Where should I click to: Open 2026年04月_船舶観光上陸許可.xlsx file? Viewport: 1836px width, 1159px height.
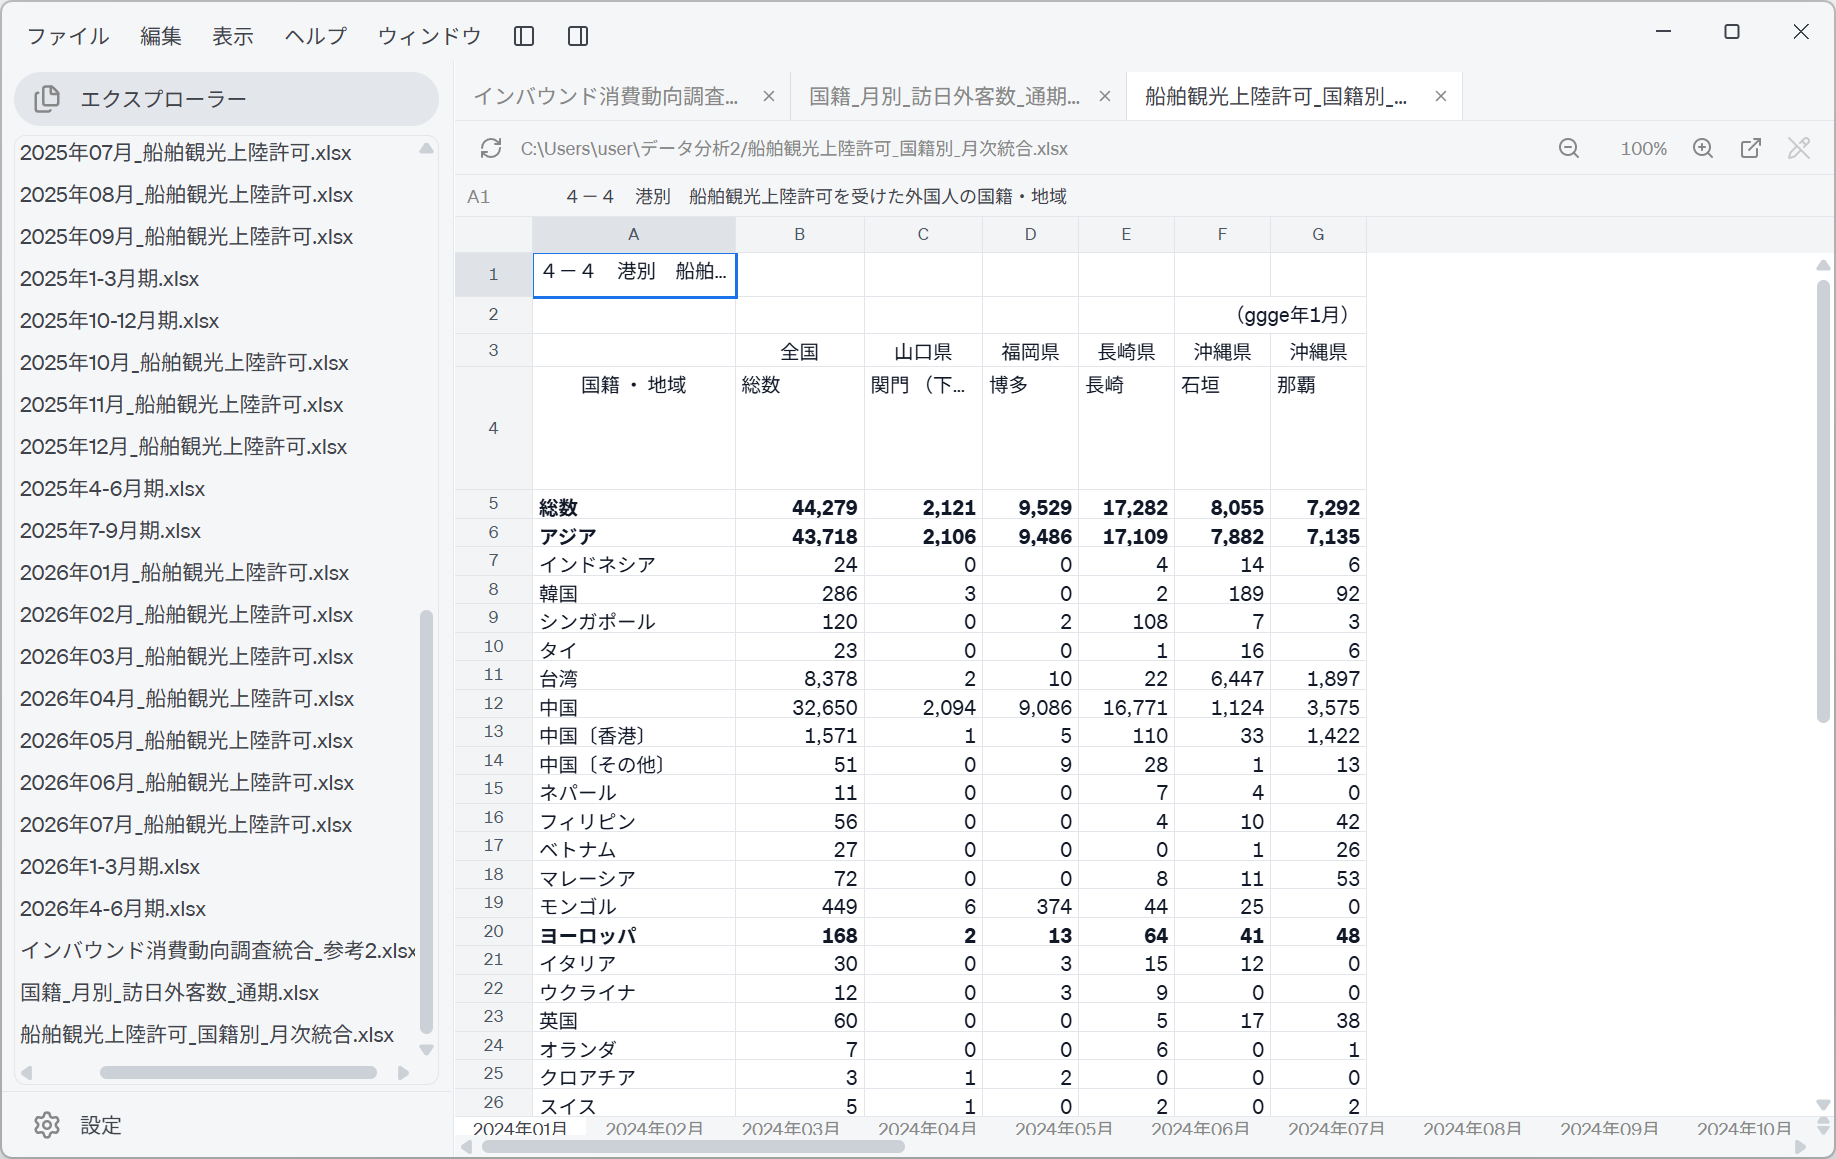coord(187,699)
